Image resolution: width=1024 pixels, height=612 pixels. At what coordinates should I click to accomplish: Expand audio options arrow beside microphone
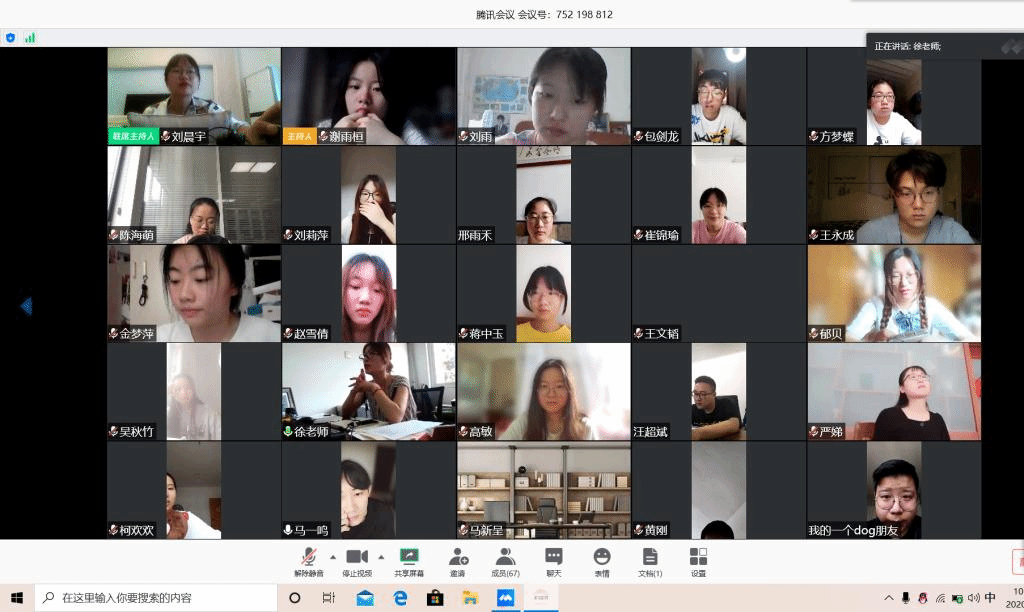(x=333, y=557)
